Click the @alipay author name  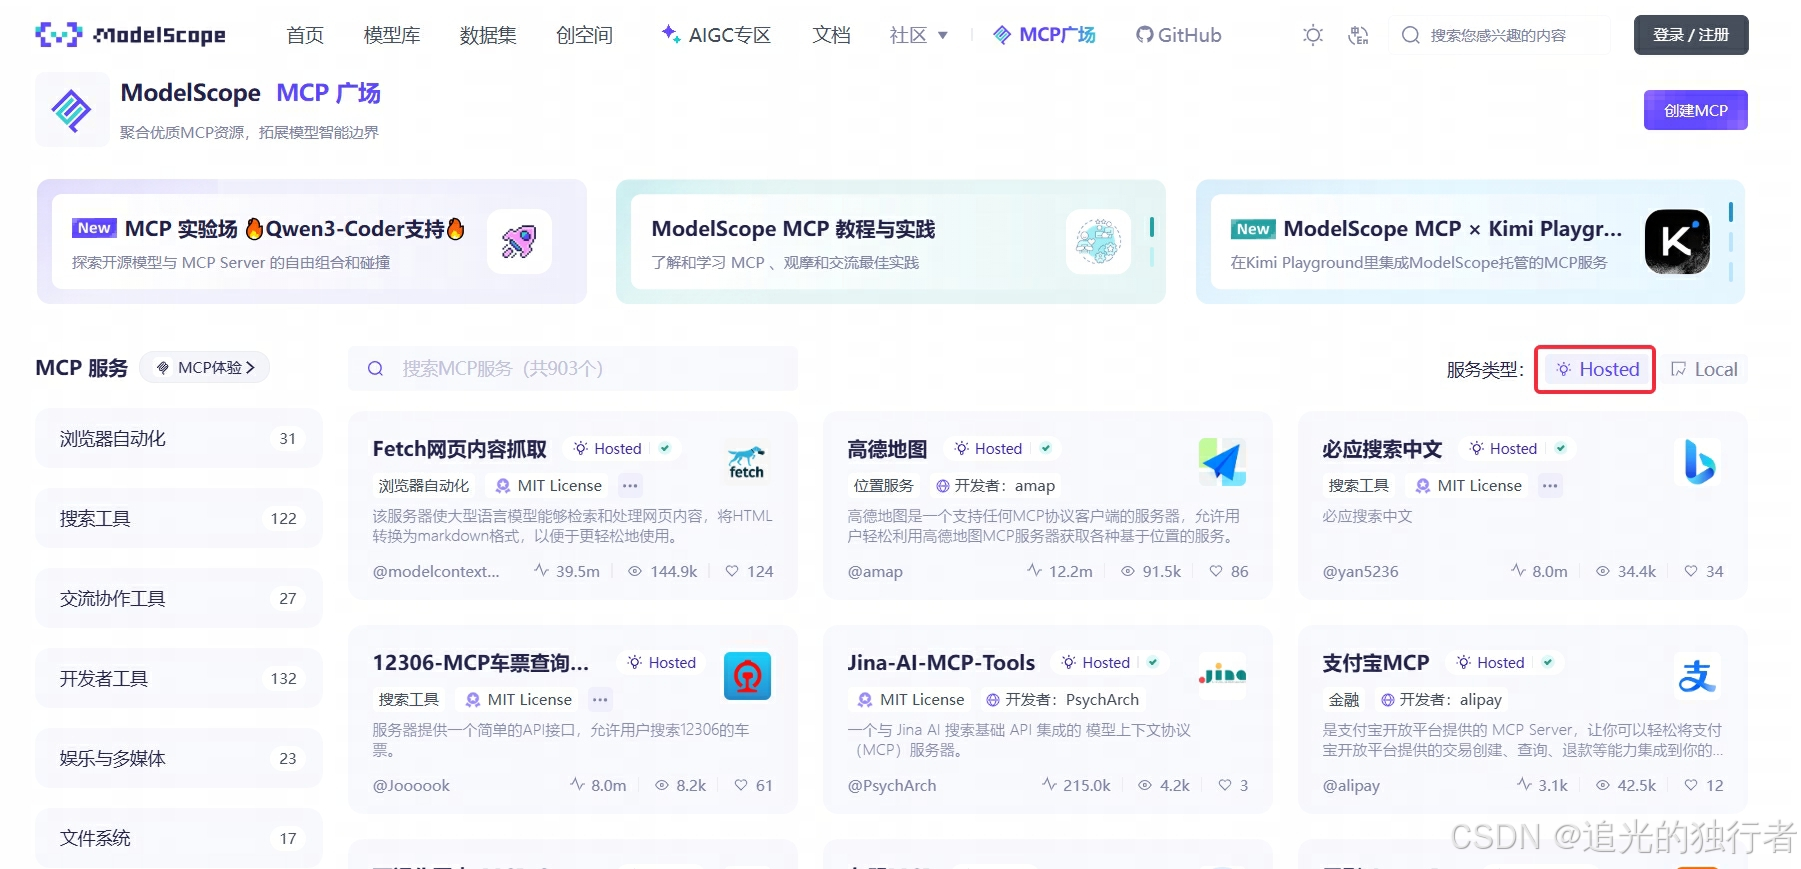[x=1351, y=786]
